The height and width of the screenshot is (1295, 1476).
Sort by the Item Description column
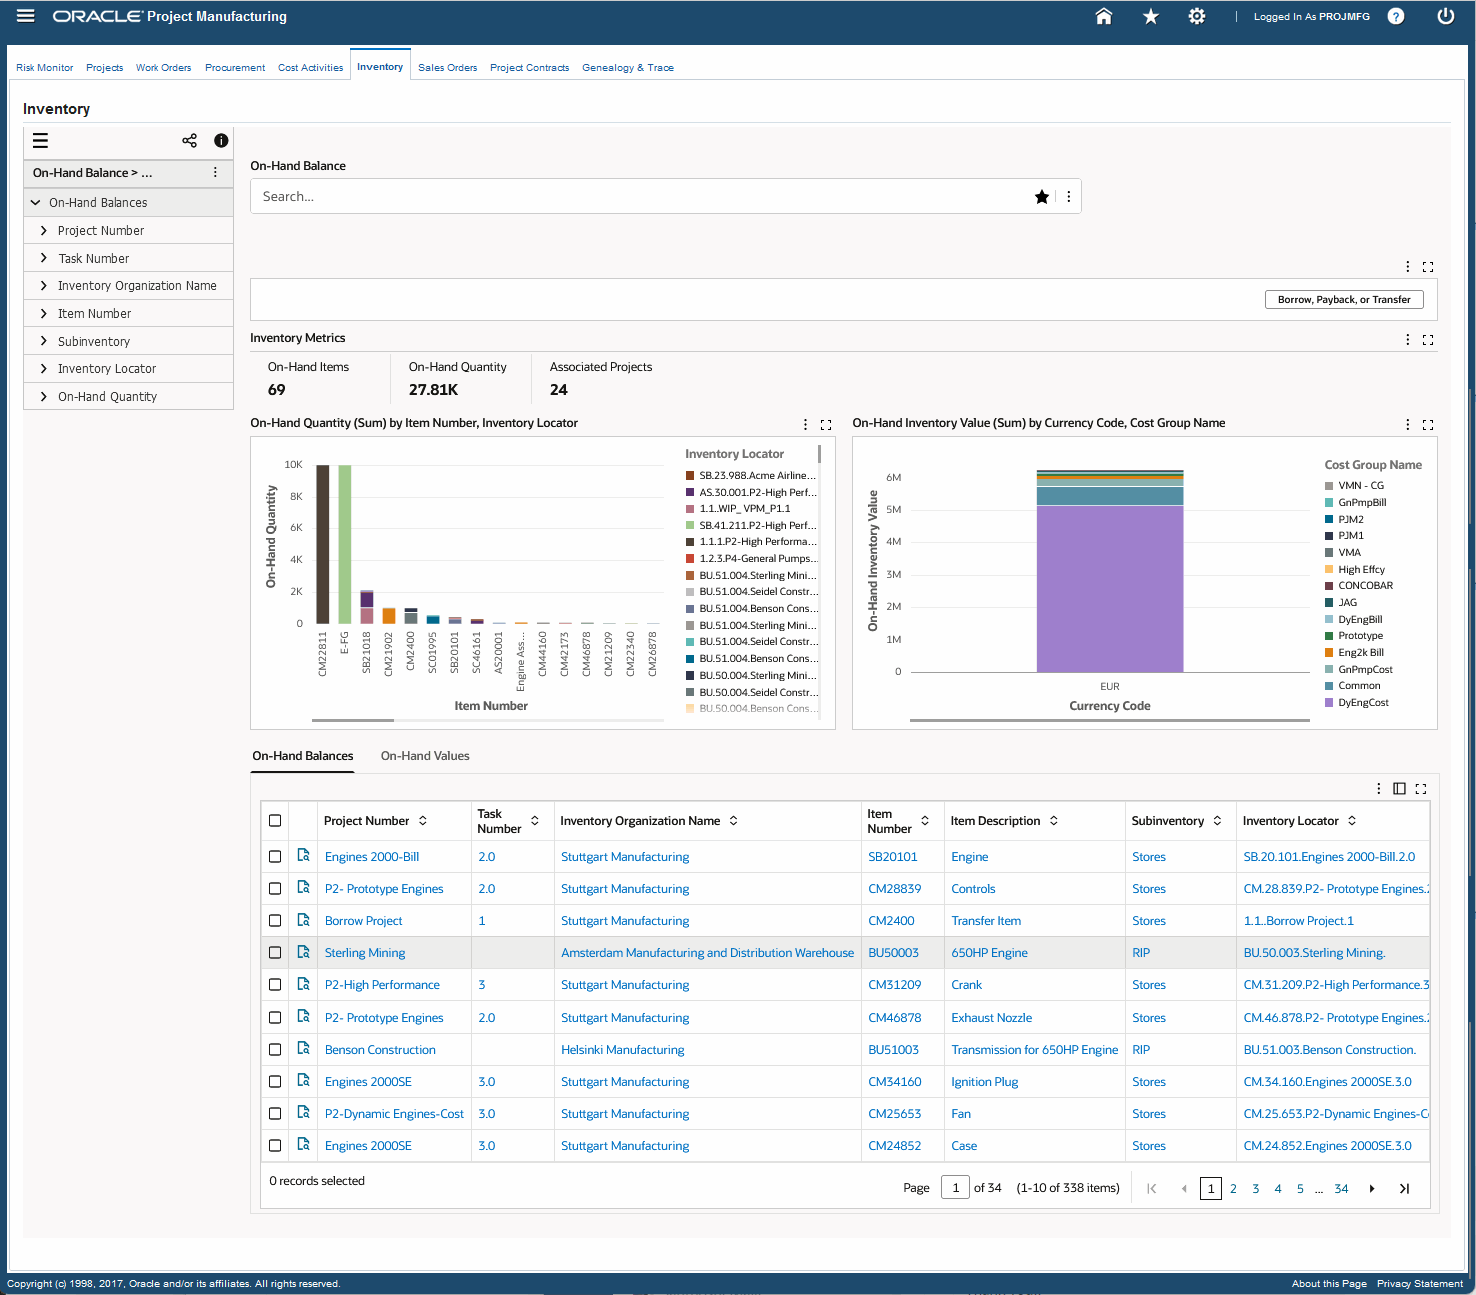(1053, 821)
